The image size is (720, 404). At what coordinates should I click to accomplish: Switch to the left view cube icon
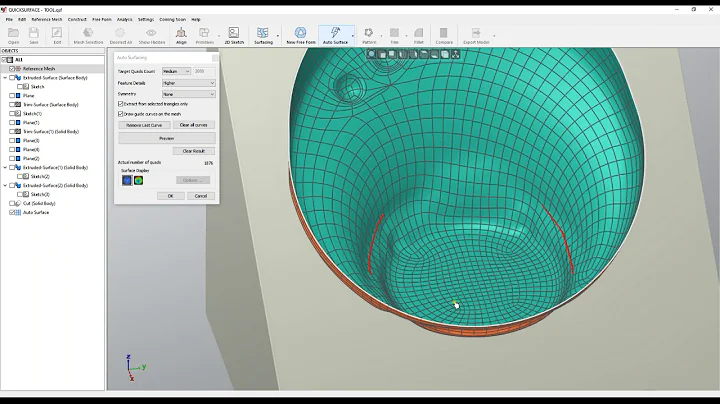[x=403, y=54]
